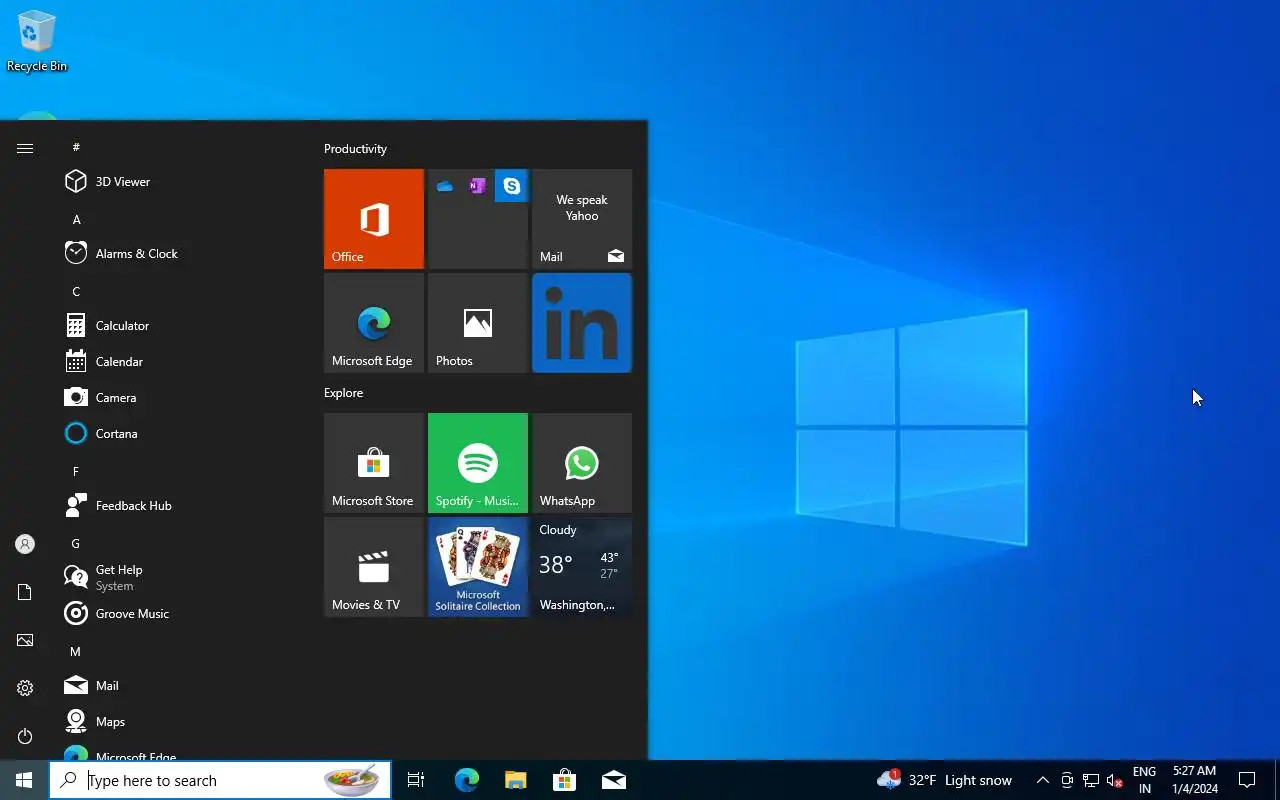The width and height of the screenshot is (1280, 800).
Task: Open the Office tile
Action: tap(374, 219)
